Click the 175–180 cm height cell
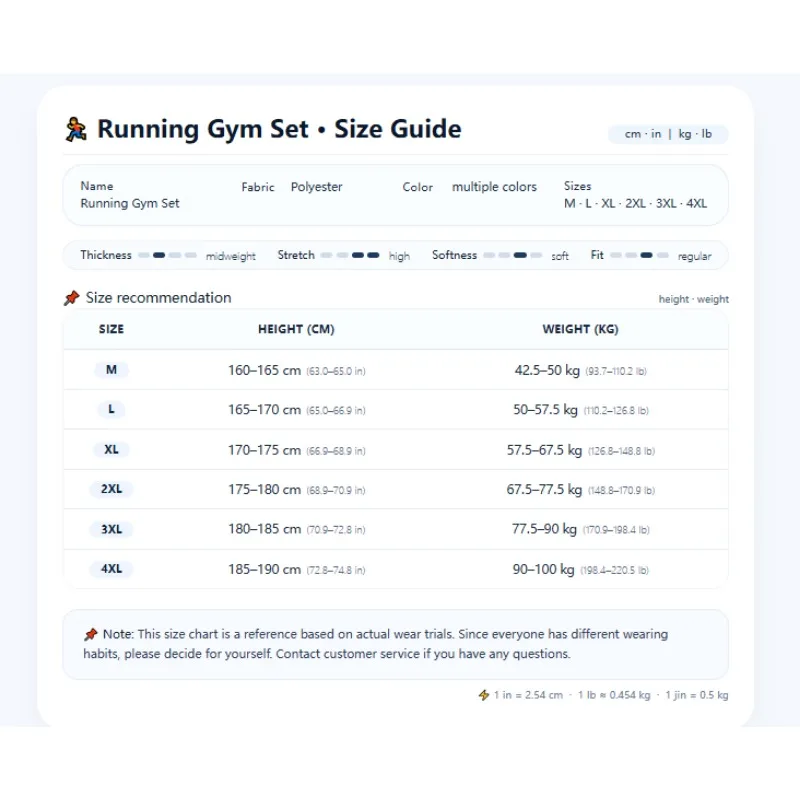This screenshot has height=800, width=800. [296, 489]
